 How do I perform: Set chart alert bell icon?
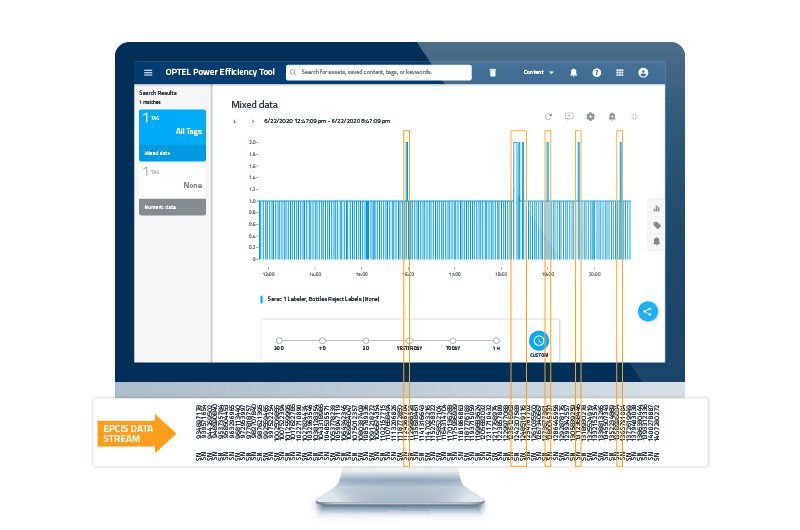tap(612, 116)
